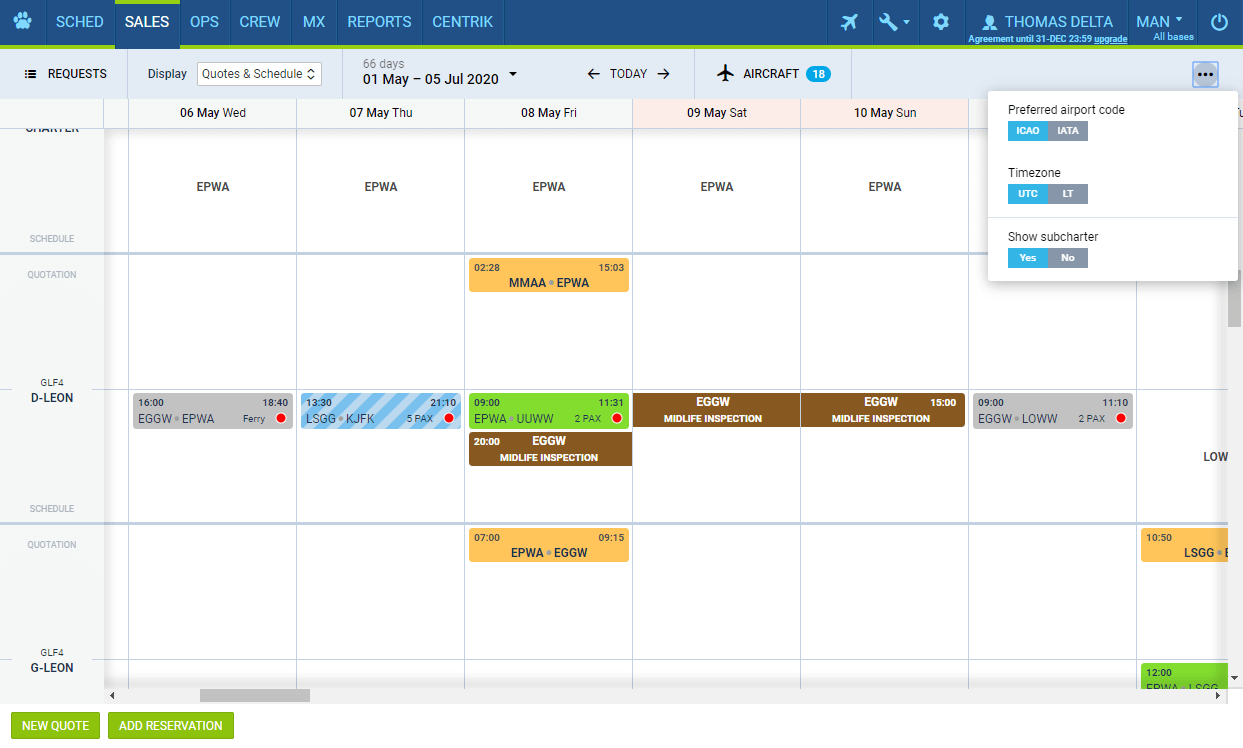Open the orange MMAA to EPWA quotation

[549, 275]
